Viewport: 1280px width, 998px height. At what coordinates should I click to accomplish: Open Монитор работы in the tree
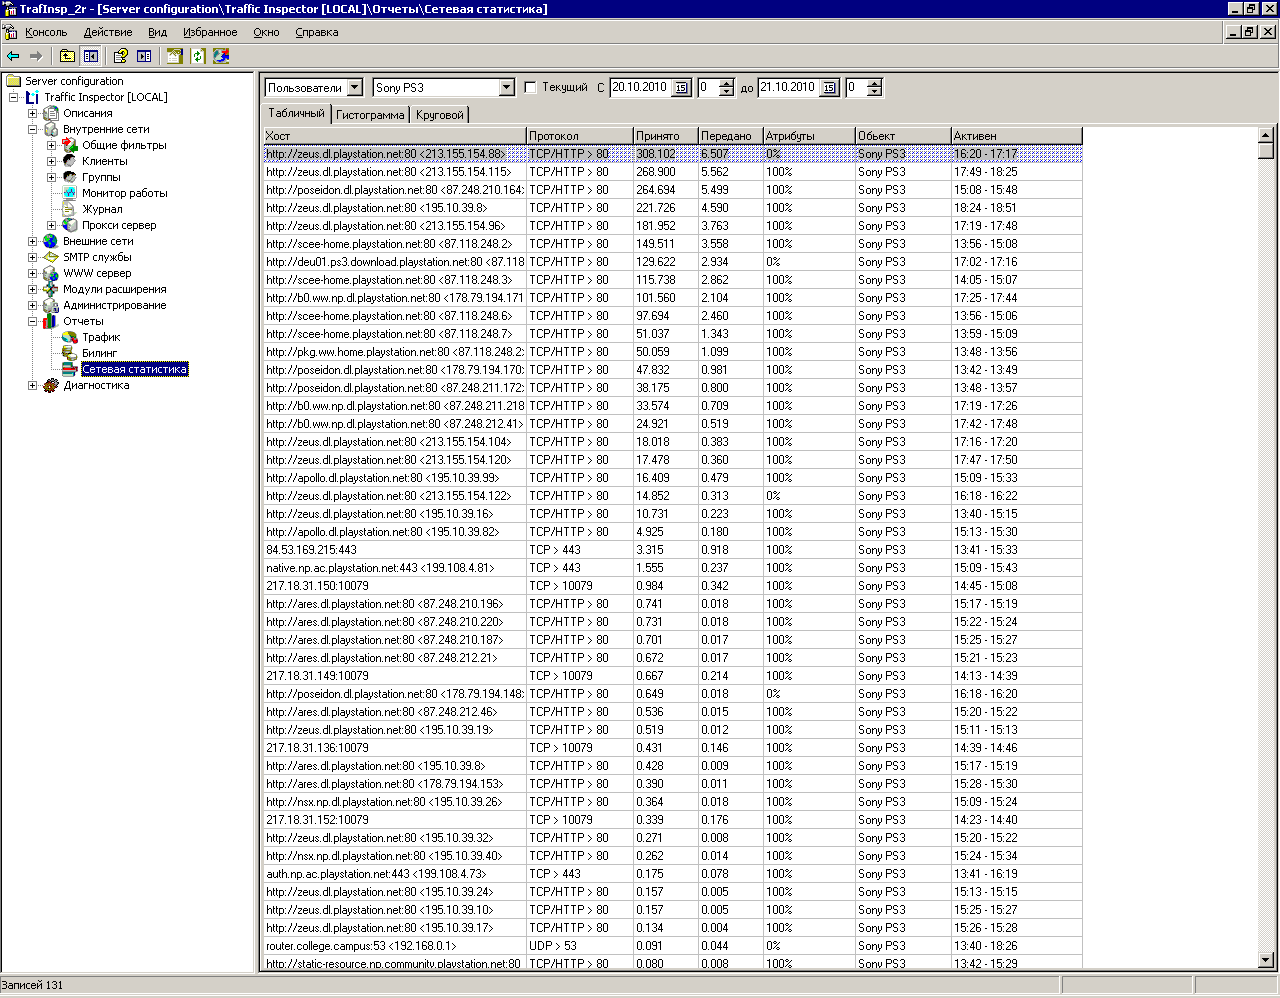(124, 193)
